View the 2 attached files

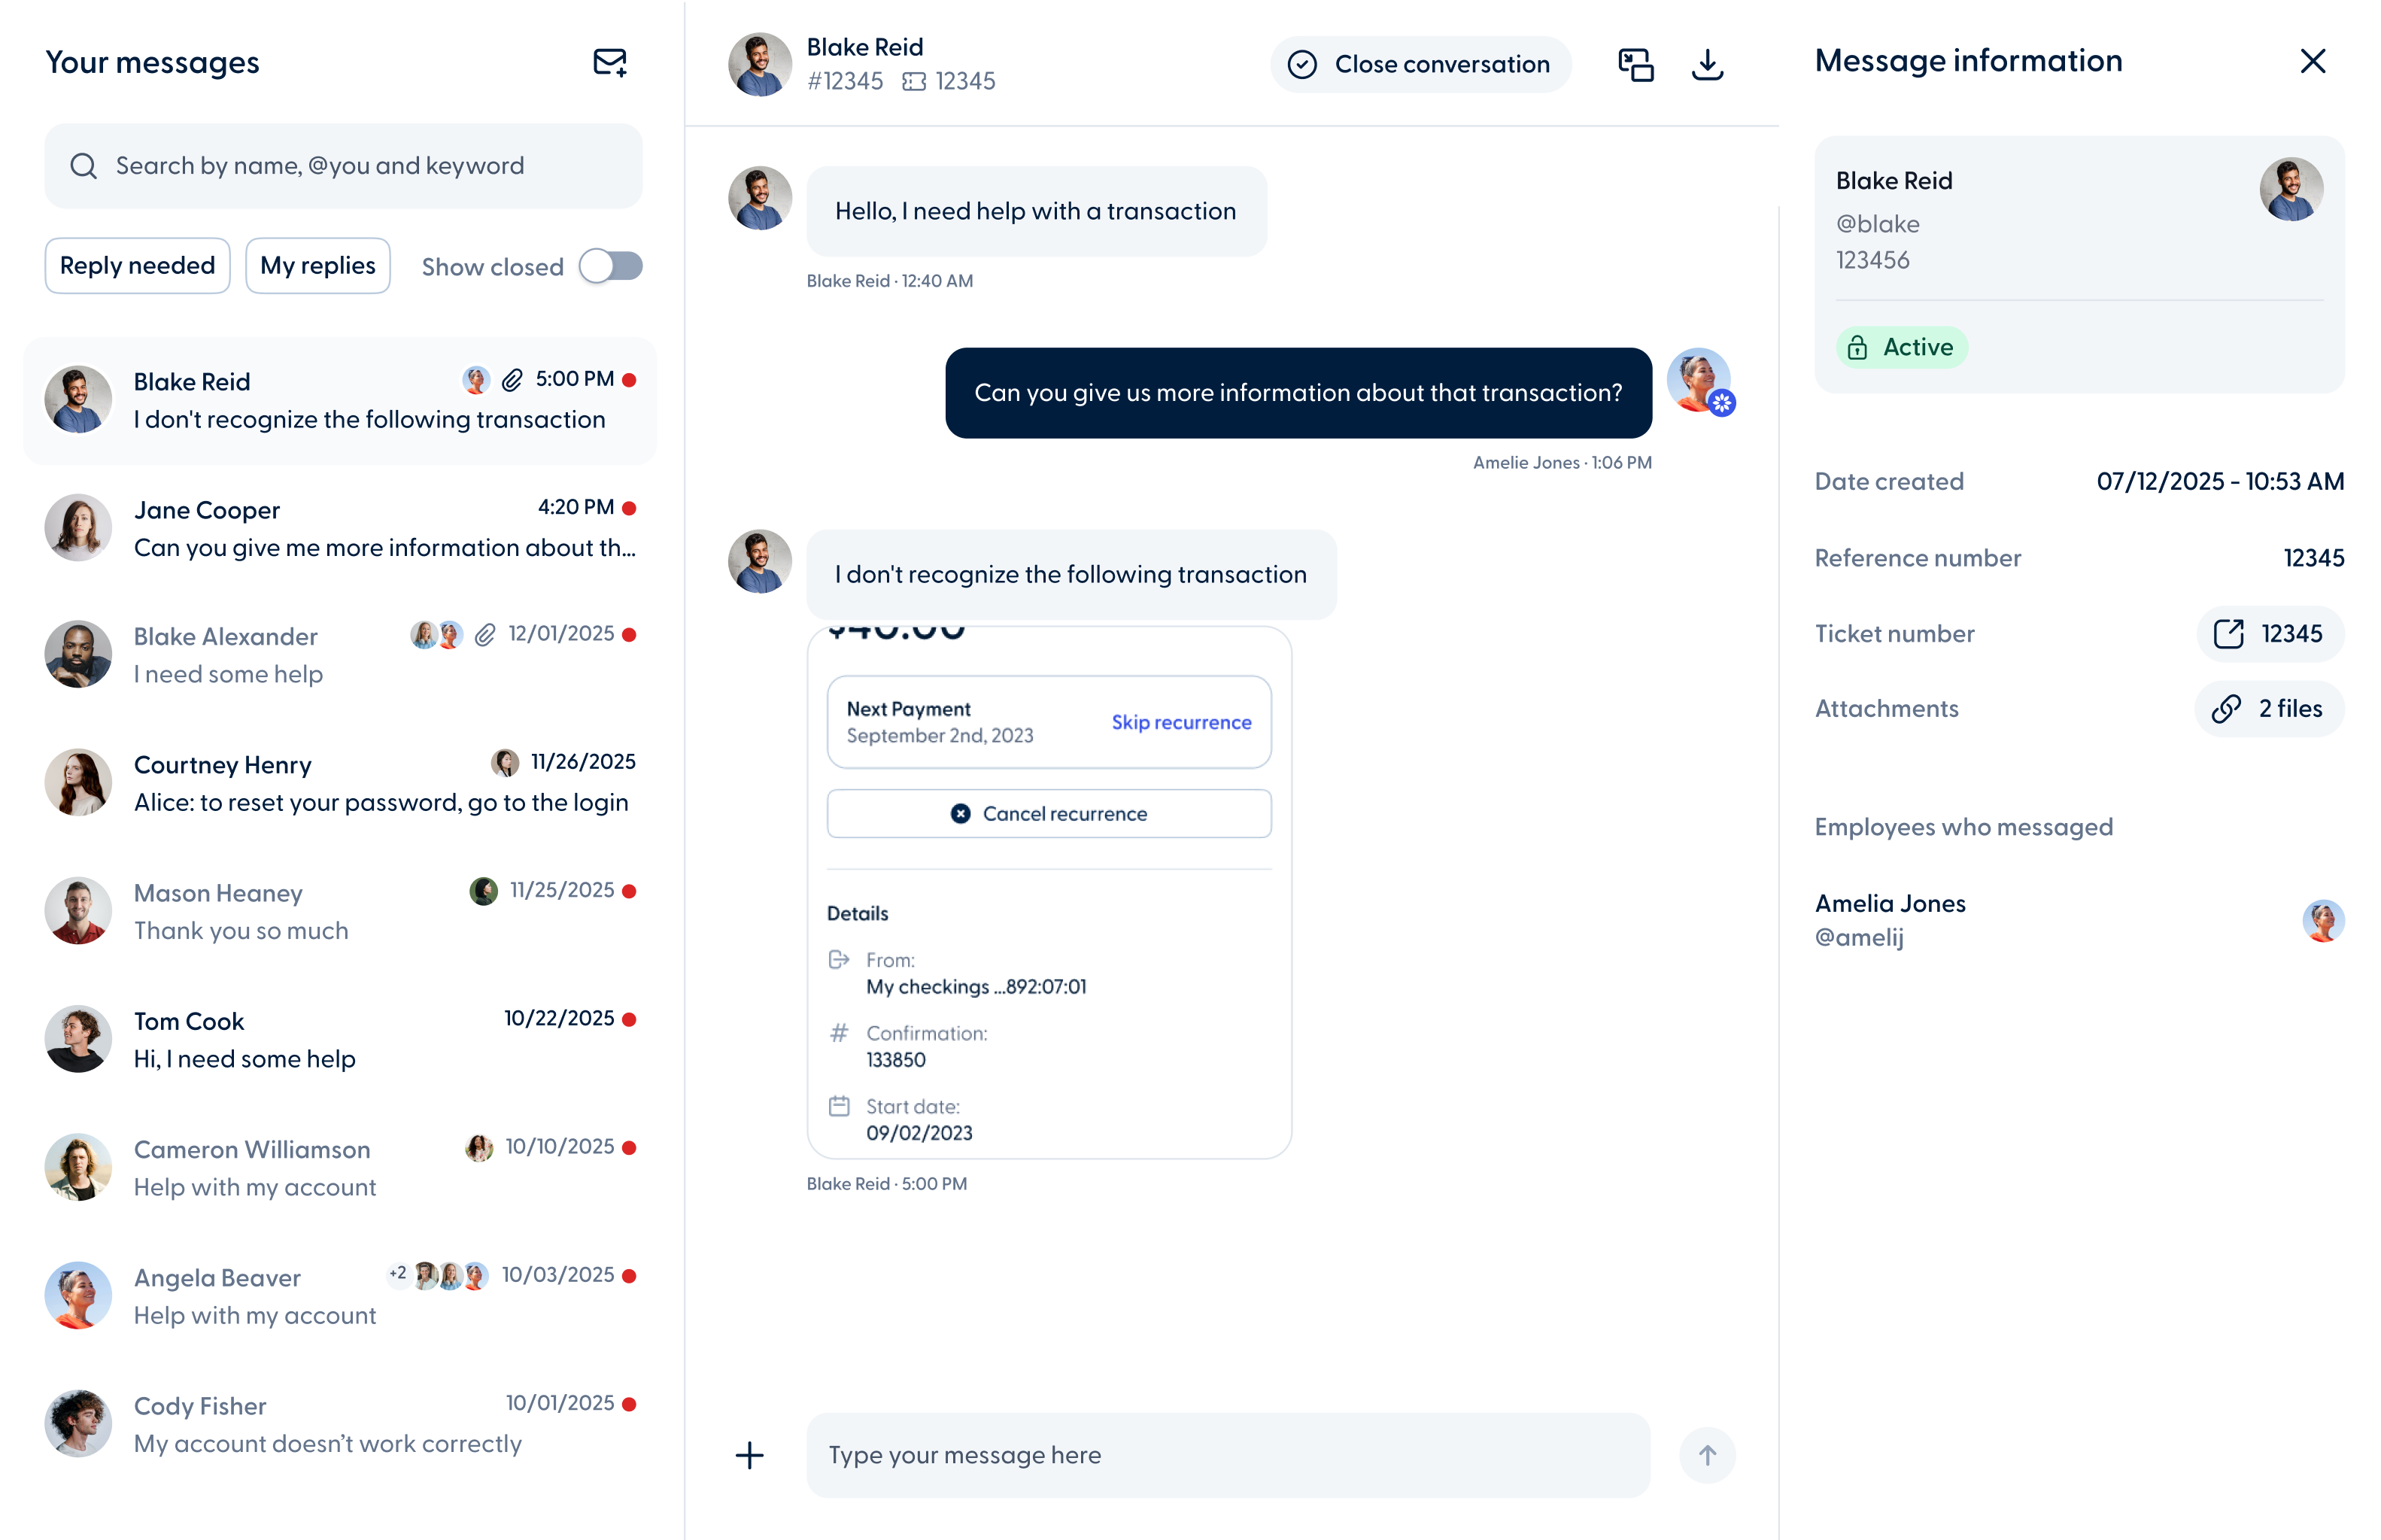tap(2268, 708)
